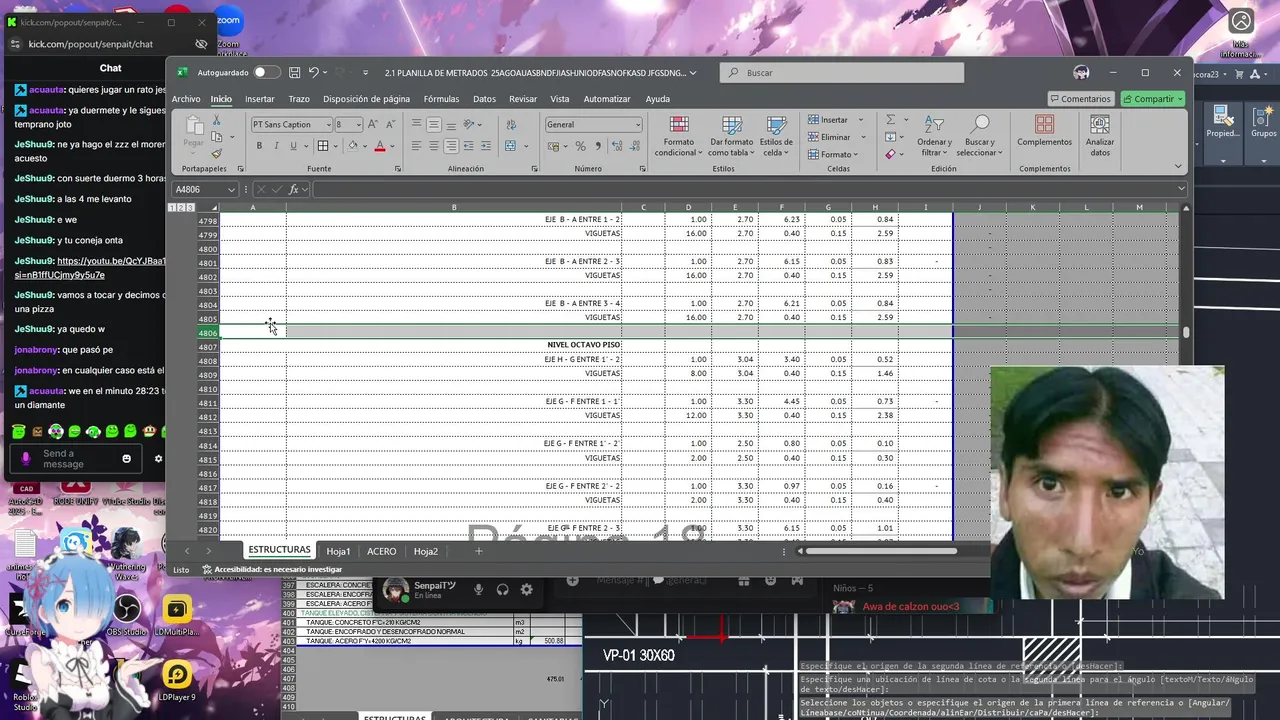Open Dar formato como tabla

[x=731, y=136]
